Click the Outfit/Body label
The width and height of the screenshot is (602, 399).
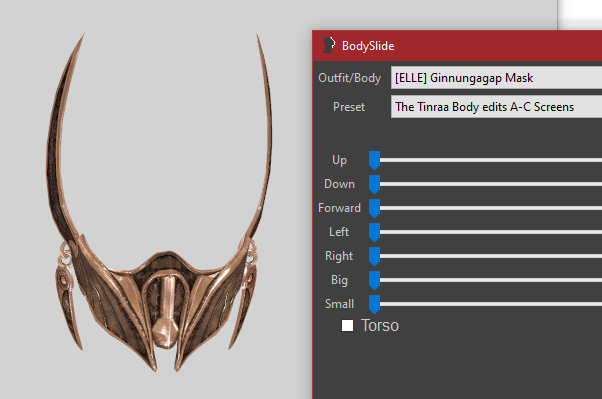[349, 78]
